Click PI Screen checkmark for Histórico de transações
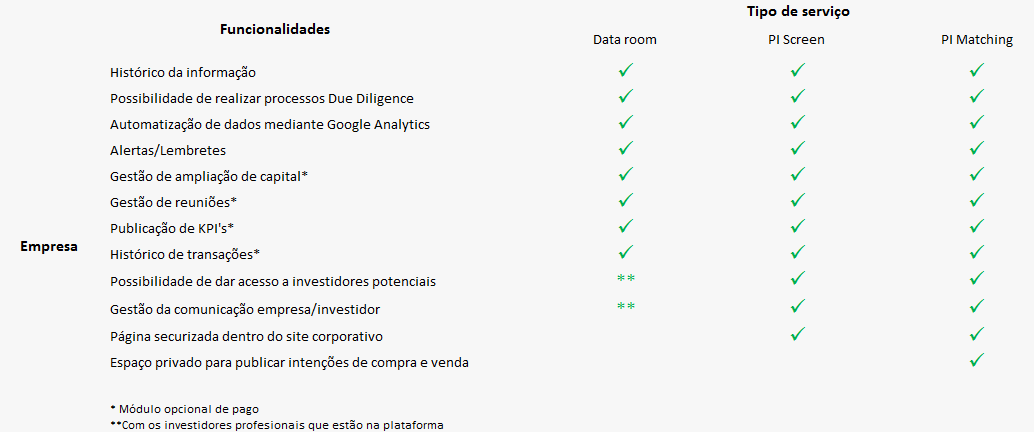This screenshot has width=1034, height=432. click(797, 252)
